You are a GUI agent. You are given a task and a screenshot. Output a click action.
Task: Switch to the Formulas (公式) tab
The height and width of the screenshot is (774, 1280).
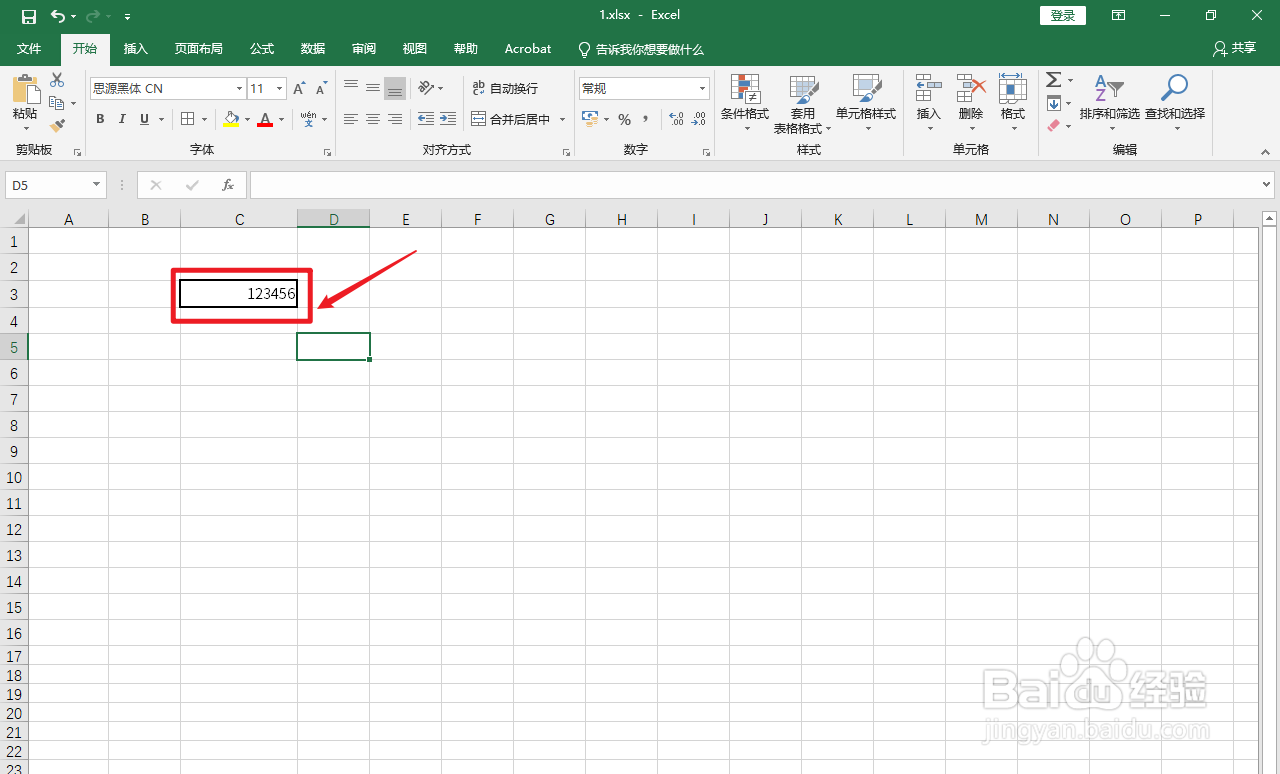tap(262, 48)
